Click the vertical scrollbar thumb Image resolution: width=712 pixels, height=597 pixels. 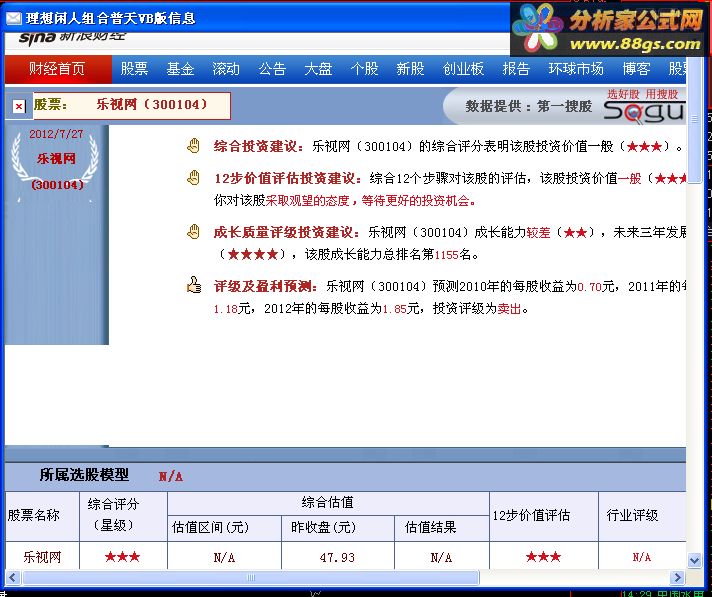[694, 120]
